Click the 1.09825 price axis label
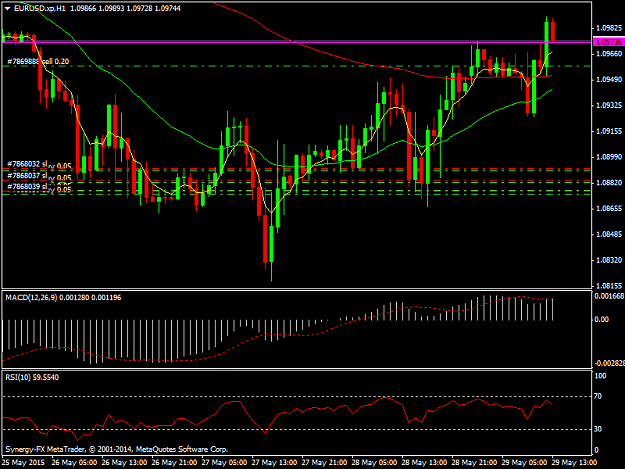Image resolution: width=625 pixels, height=469 pixels. pyautogui.click(x=609, y=28)
